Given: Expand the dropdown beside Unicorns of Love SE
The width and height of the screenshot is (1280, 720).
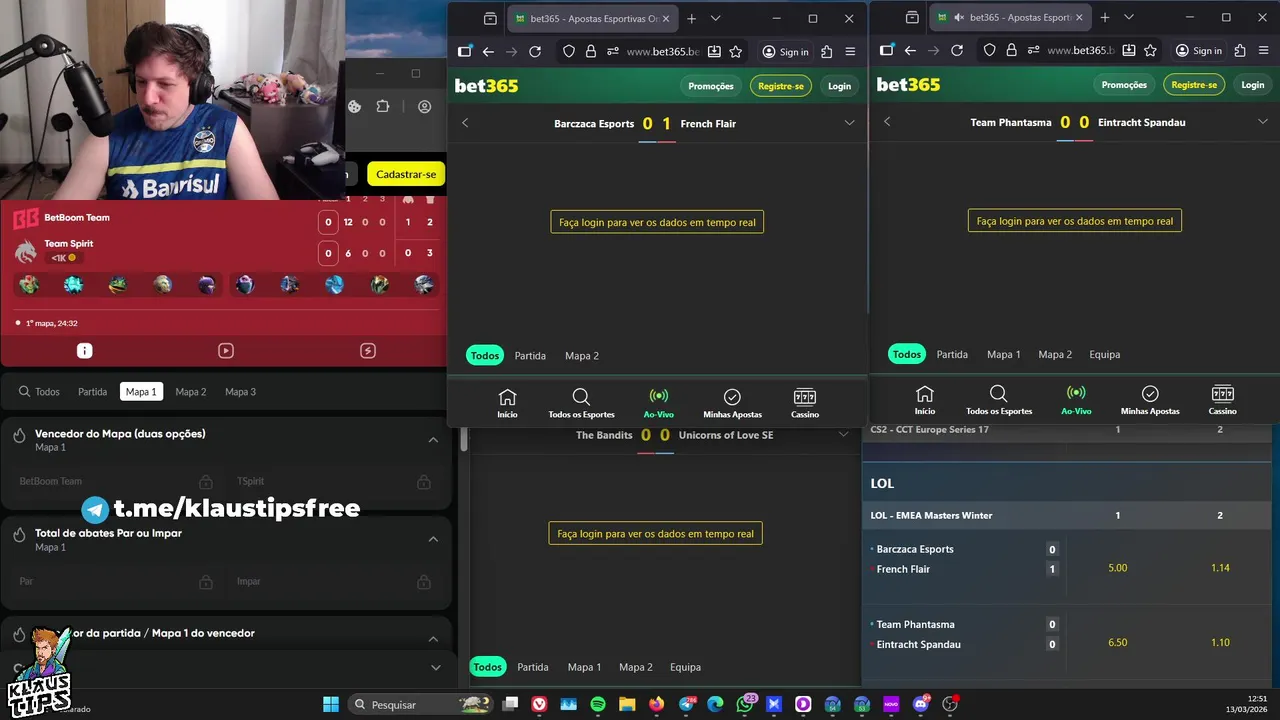Looking at the screenshot, I should (844, 435).
